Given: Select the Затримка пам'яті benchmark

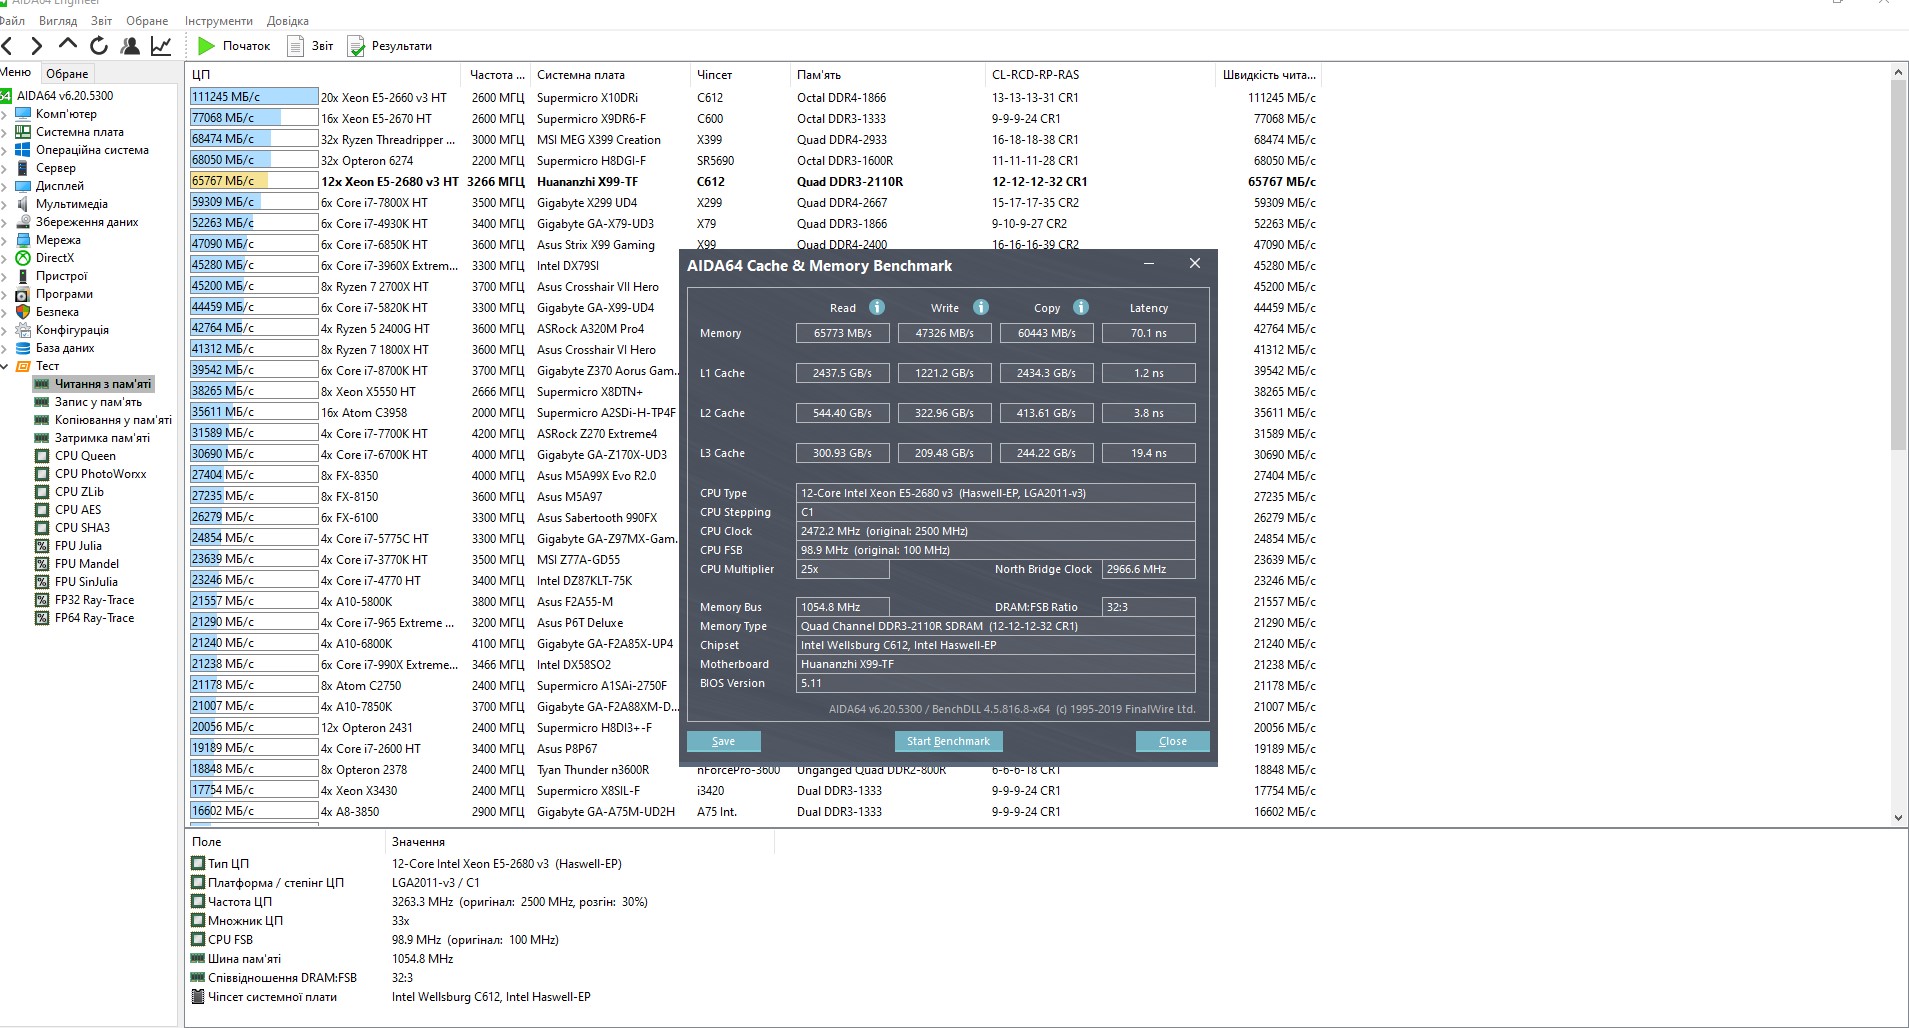Looking at the screenshot, I should 102,438.
